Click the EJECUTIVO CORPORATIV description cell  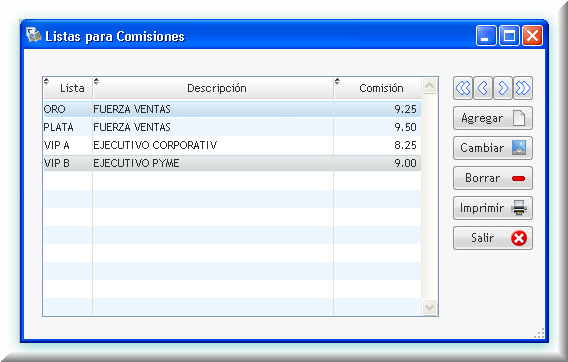tap(155, 145)
